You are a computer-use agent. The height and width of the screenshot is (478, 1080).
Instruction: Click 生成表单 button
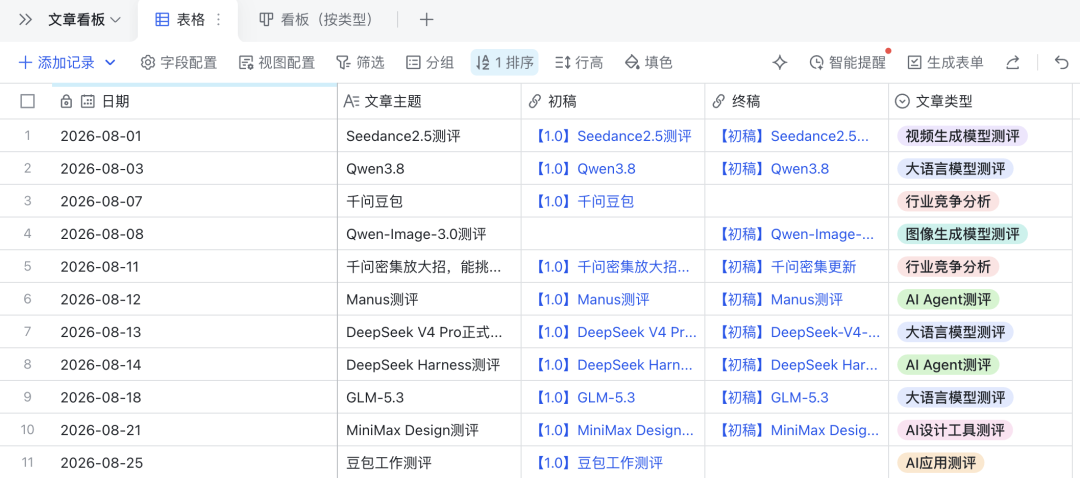coord(945,63)
